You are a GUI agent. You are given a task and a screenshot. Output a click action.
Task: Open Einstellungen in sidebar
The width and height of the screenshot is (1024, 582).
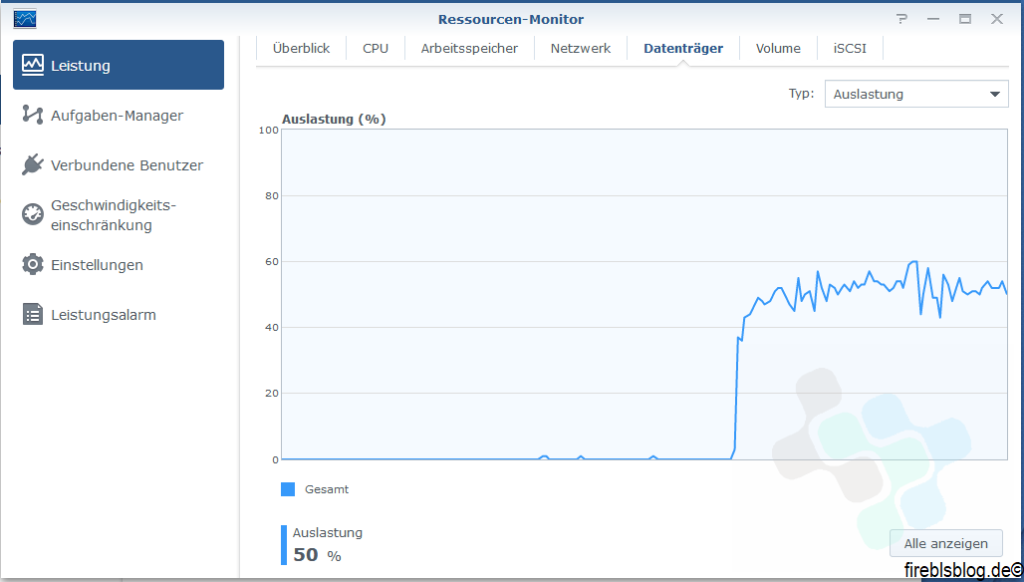click(x=118, y=265)
